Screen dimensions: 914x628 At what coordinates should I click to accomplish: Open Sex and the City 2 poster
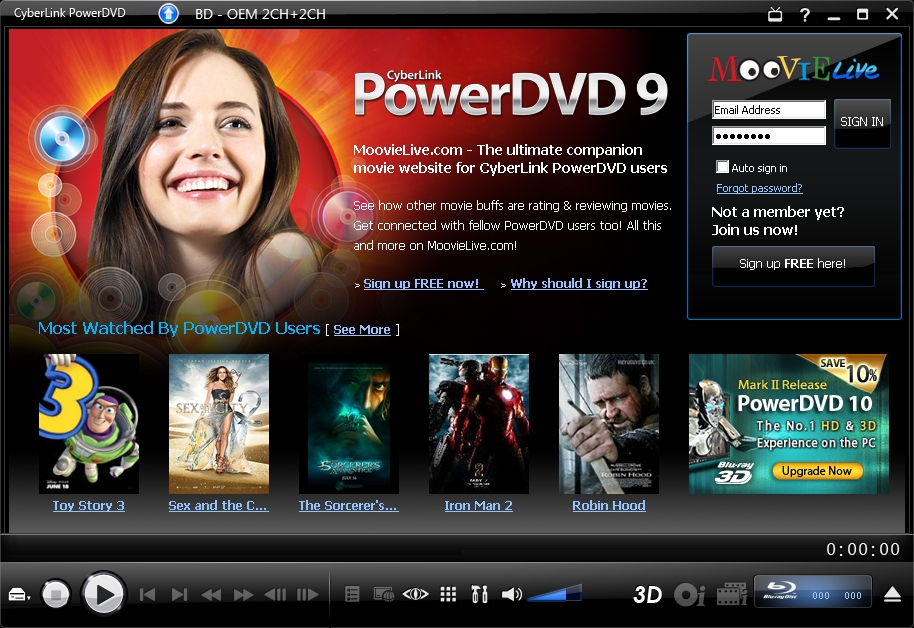pyautogui.click(x=219, y=424)
